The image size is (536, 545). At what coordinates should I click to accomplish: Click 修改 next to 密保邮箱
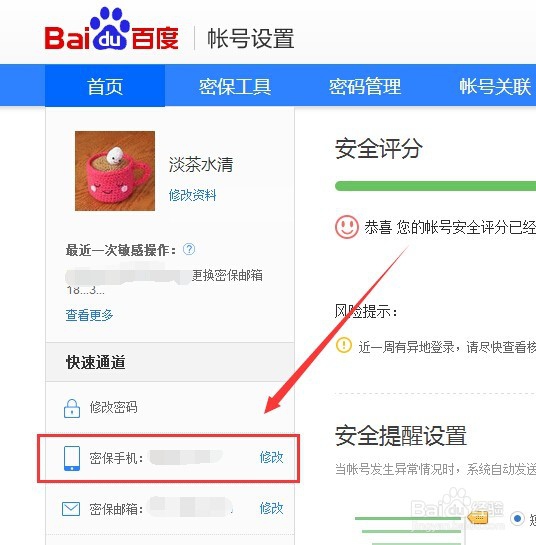coord(271,508)
